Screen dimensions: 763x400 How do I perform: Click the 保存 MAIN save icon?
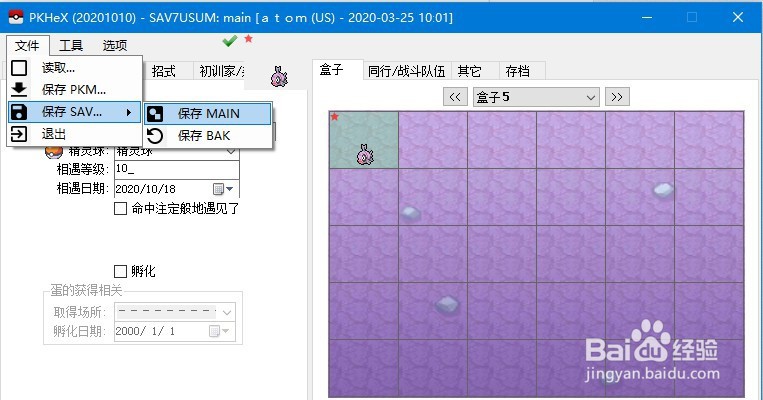[x=155, y=114]
